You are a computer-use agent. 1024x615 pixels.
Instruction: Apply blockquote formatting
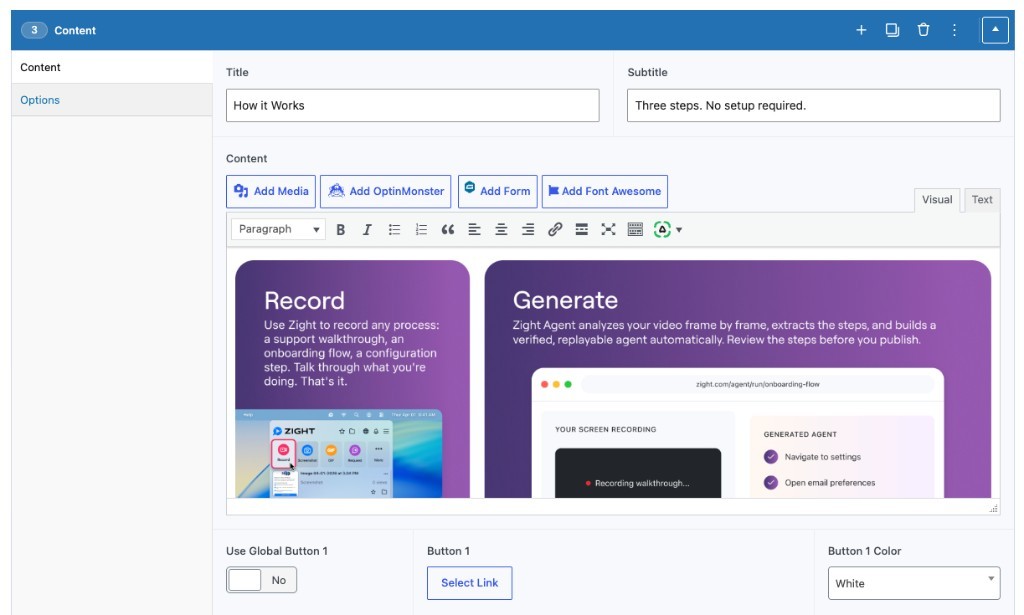447,229
